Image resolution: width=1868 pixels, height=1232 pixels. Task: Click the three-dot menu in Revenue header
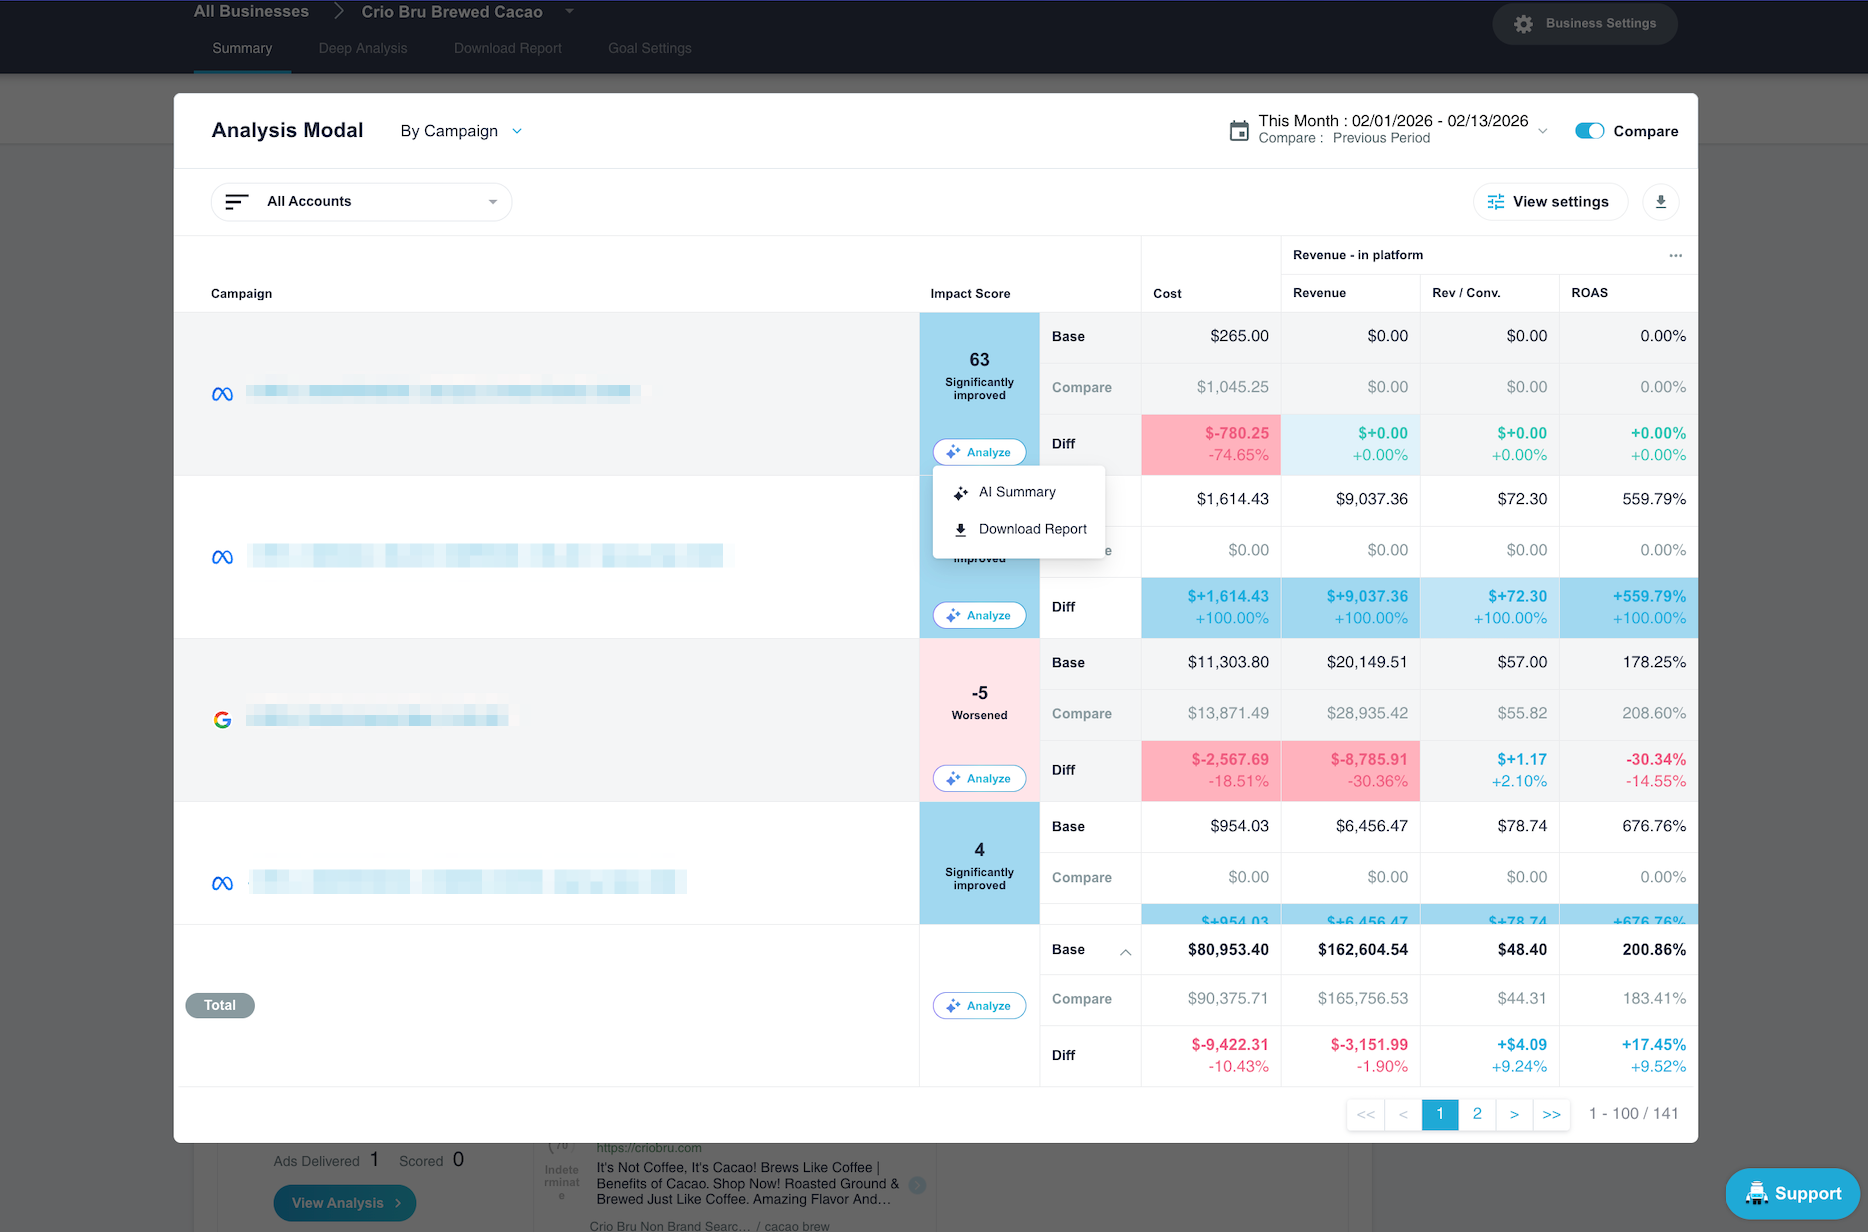pos(1675,256)
